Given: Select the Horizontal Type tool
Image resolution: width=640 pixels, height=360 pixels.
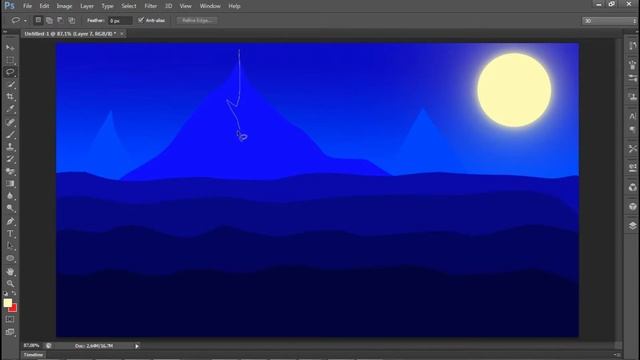Looking at the screenshot, I should (10, 233).
